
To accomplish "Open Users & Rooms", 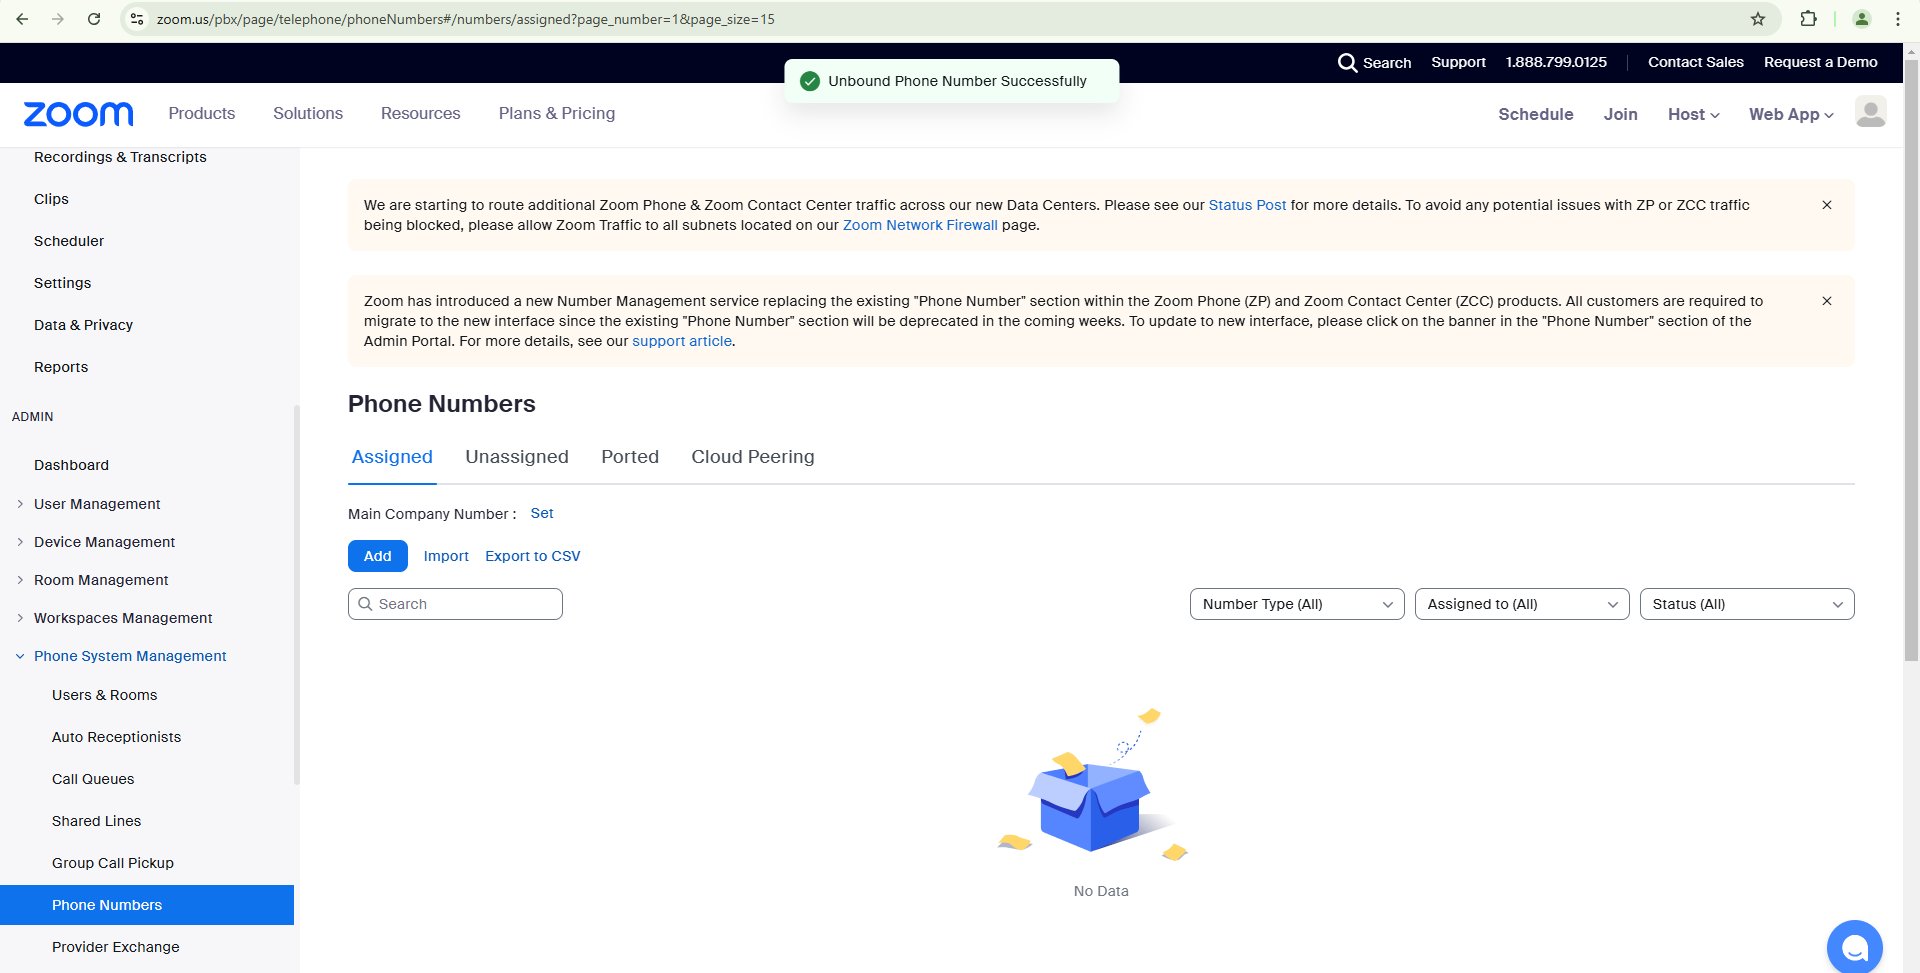I will pyautogui.click(x=104, y=695).
